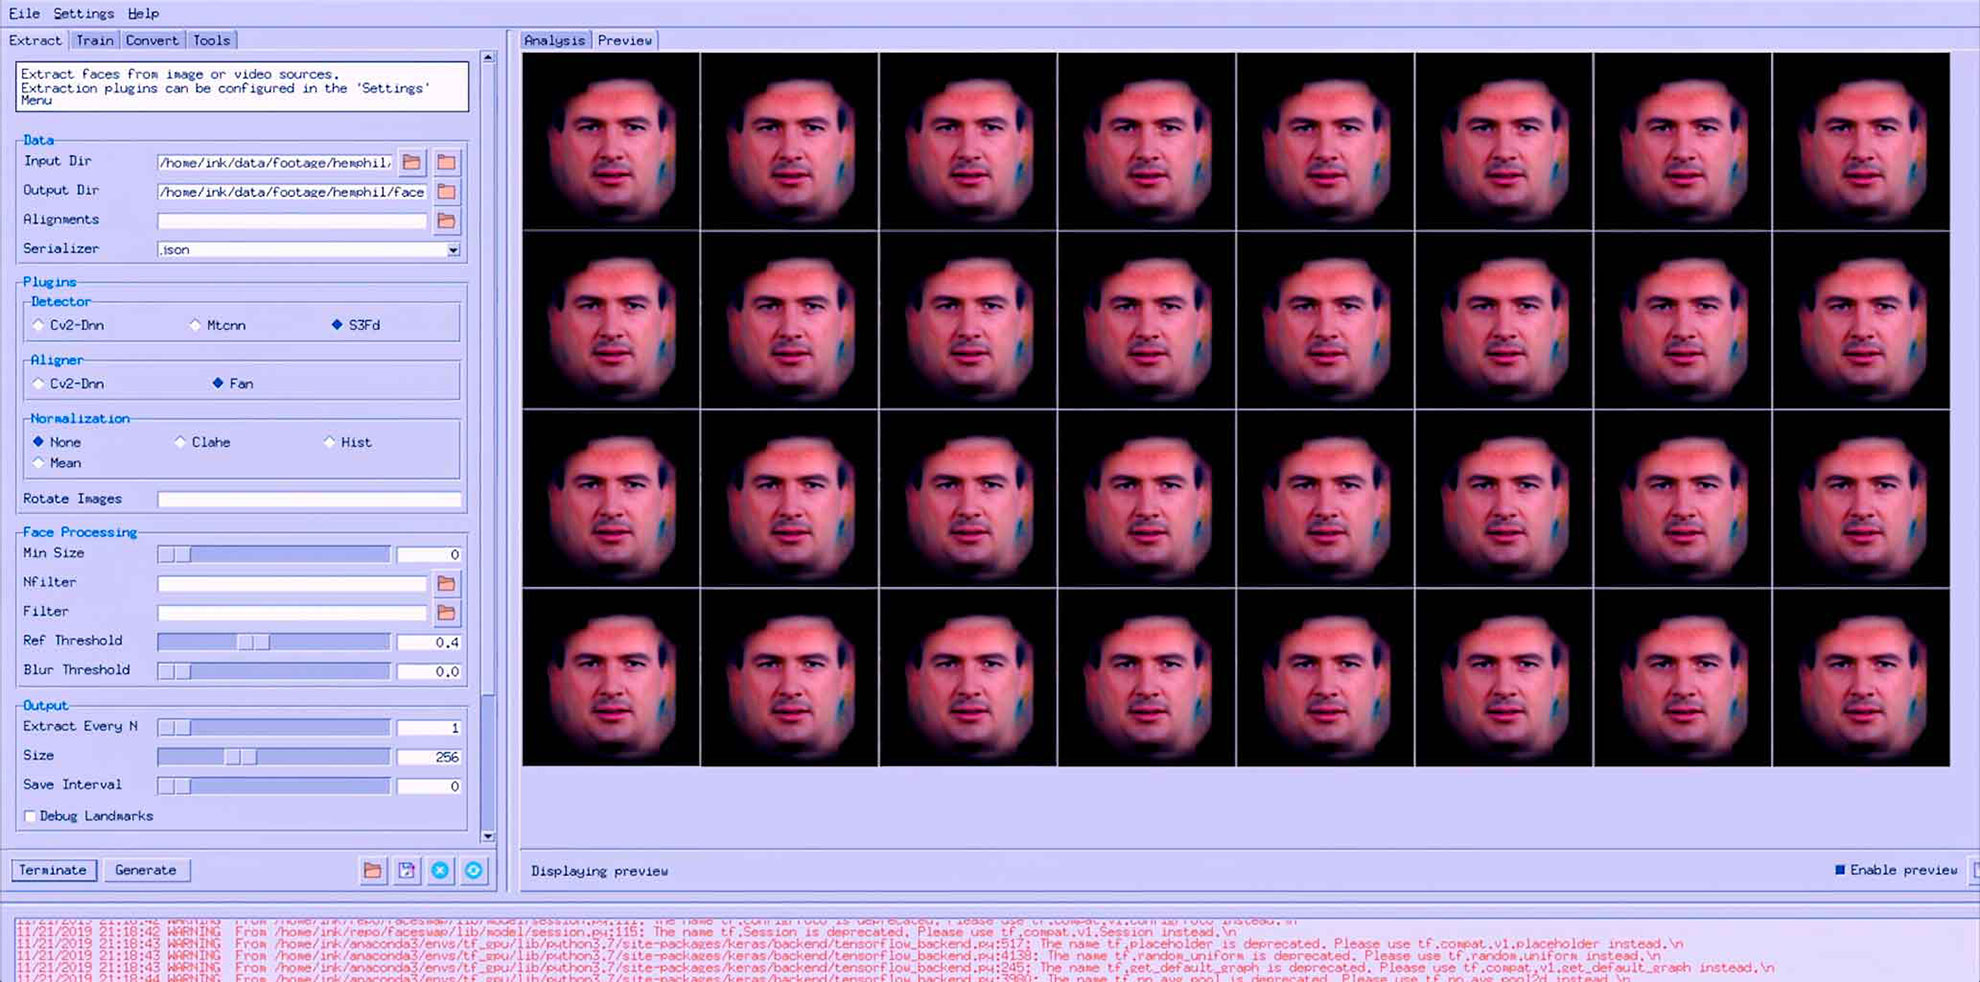Click the Extract Every N value box
The width and height of the screenshot is (1980, 982).
click(429, 727)
